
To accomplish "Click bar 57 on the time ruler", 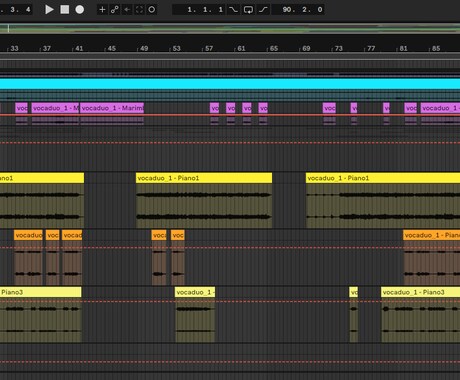I will click(x=209, y=49).
